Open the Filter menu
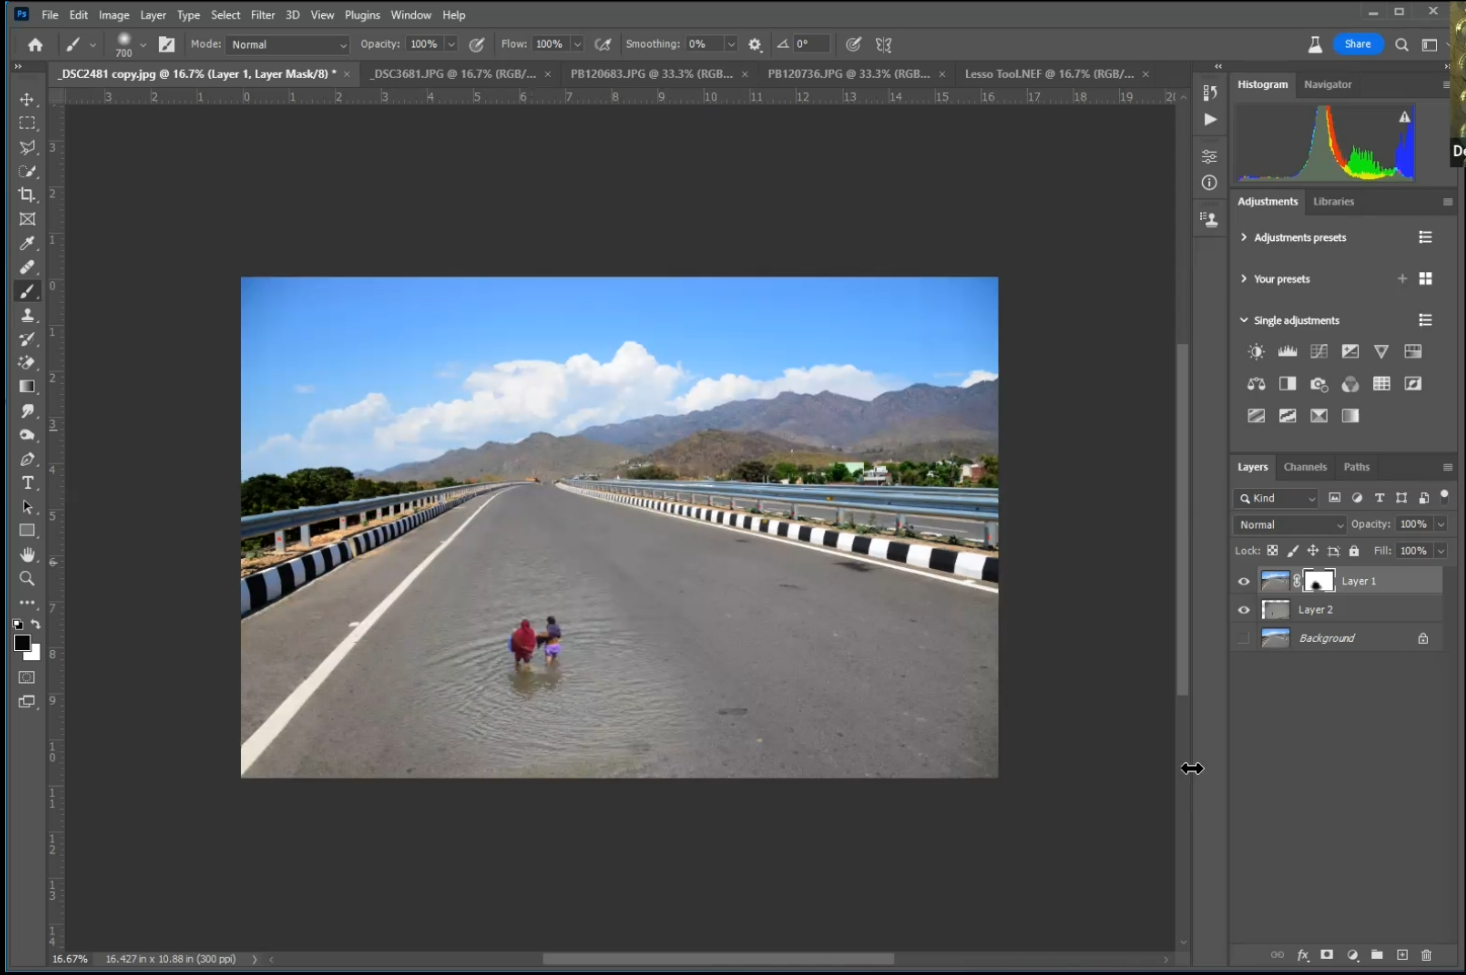This screenshot has height=975, width=1466. pyautogui.click(x=263, y=15)
